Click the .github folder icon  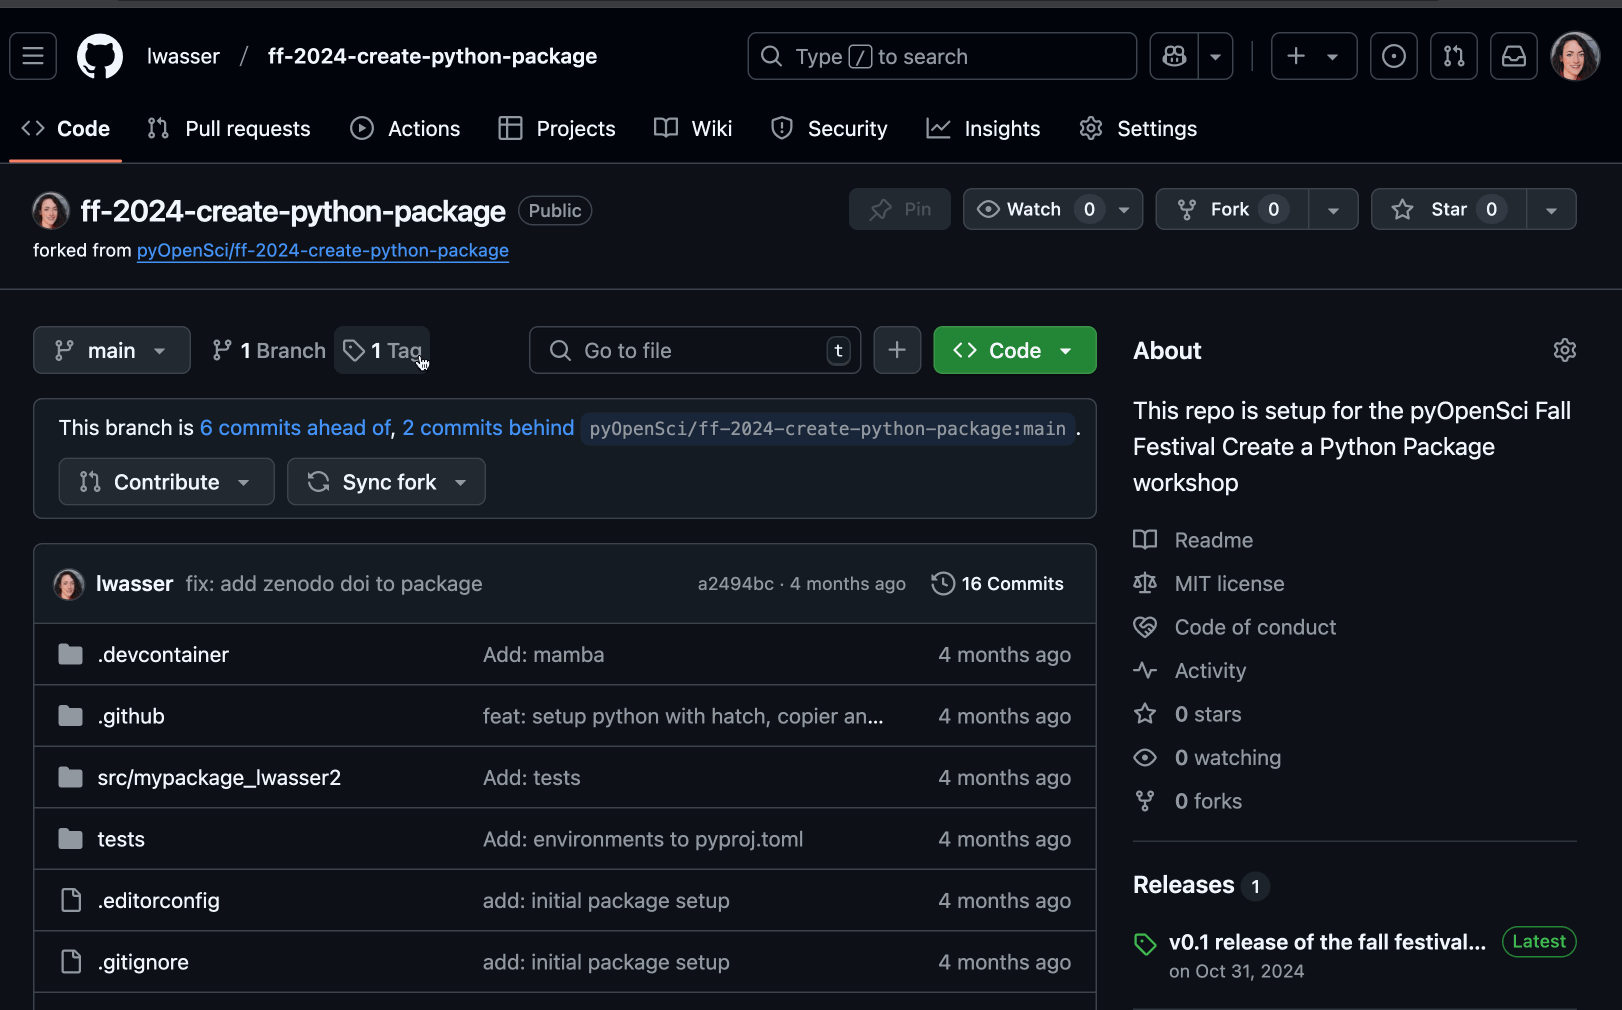coord(70,716)
